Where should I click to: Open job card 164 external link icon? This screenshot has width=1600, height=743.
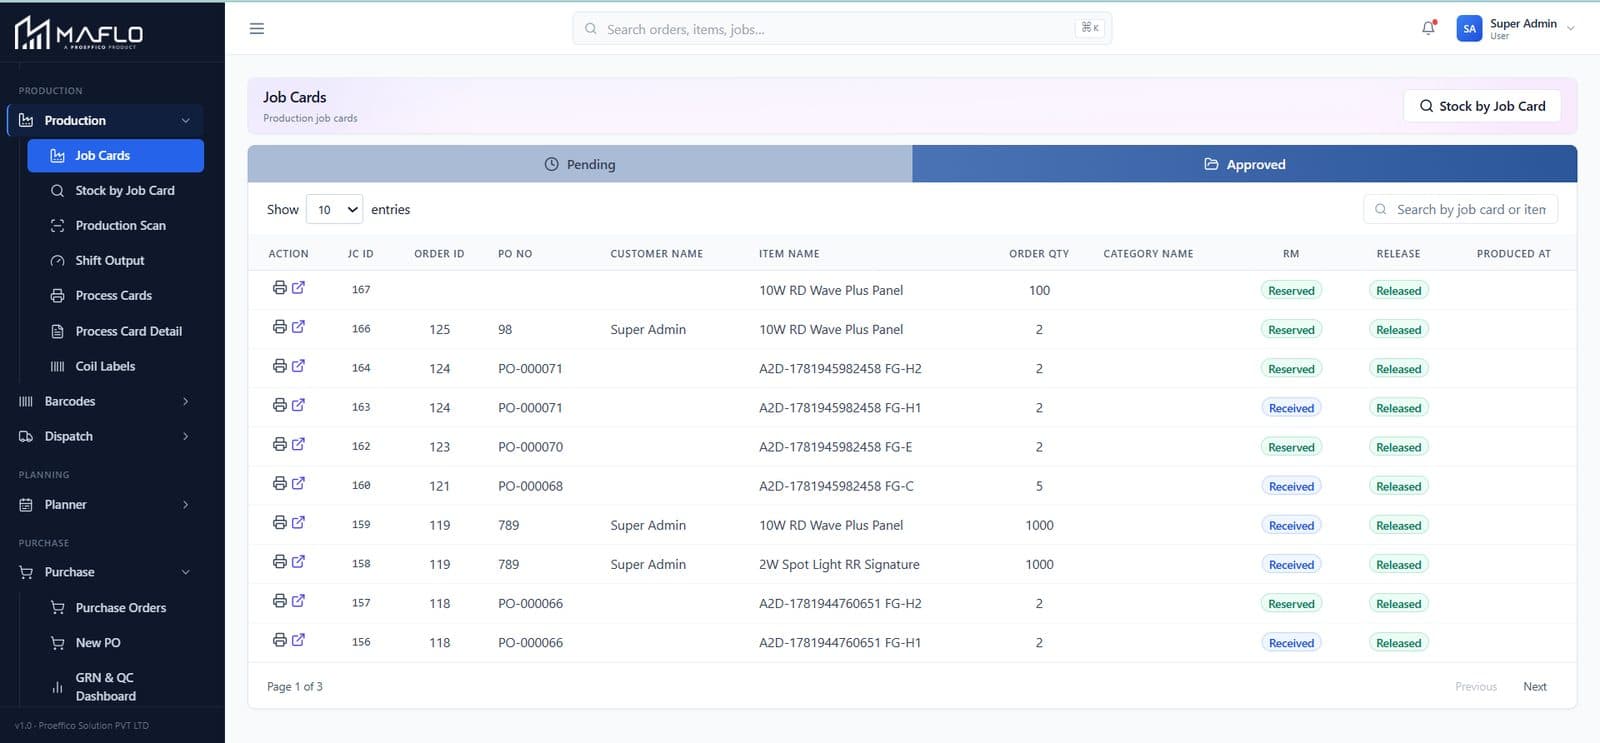tap(298, 366)
